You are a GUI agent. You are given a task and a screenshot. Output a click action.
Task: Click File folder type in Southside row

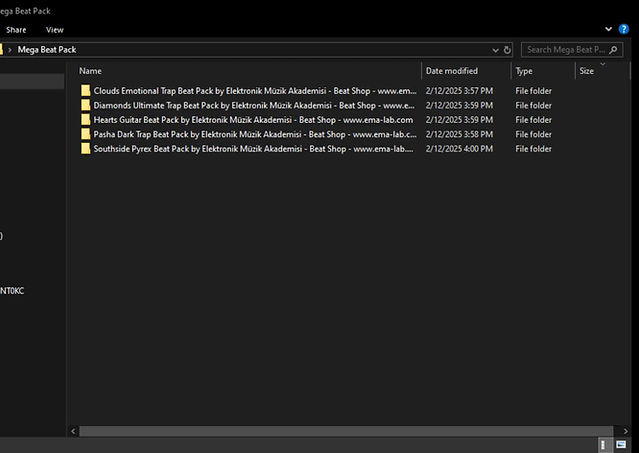tap(533, 149)
